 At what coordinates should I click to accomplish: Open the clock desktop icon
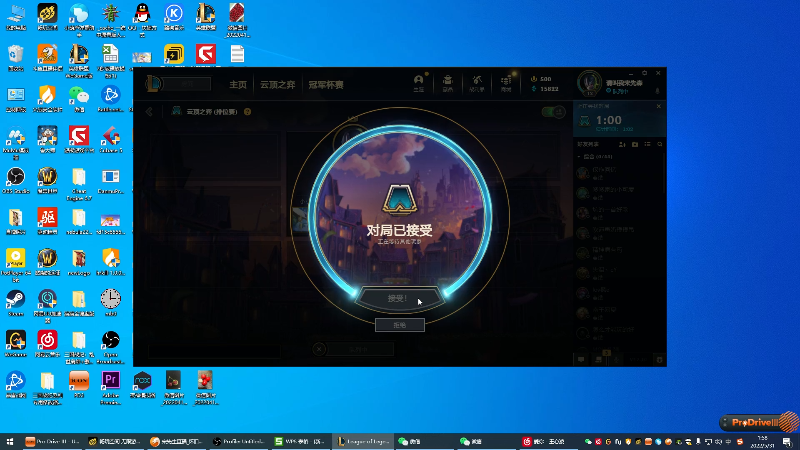point(110,303)
